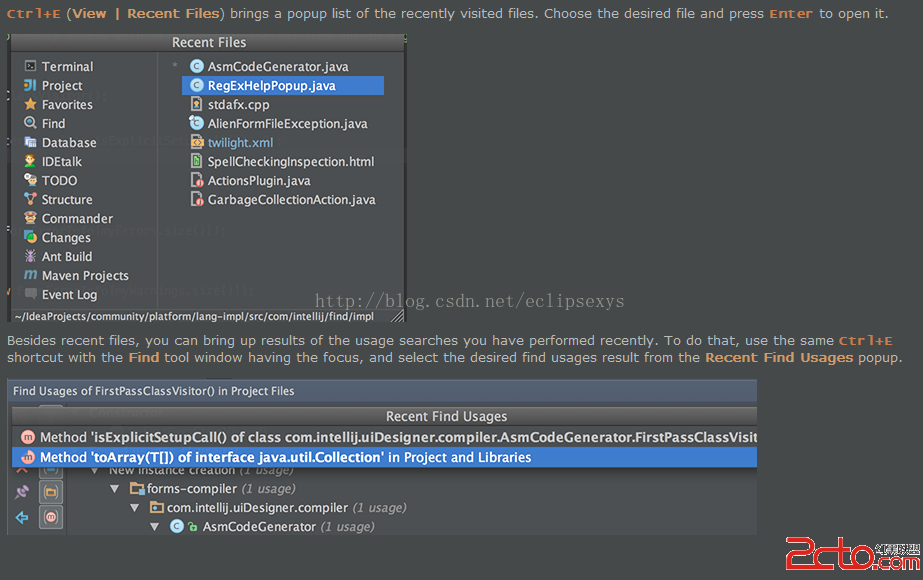Viewport: 923px width, 580px height.
Task: Open Database tool window entry
Action: (x=60, y=142)
